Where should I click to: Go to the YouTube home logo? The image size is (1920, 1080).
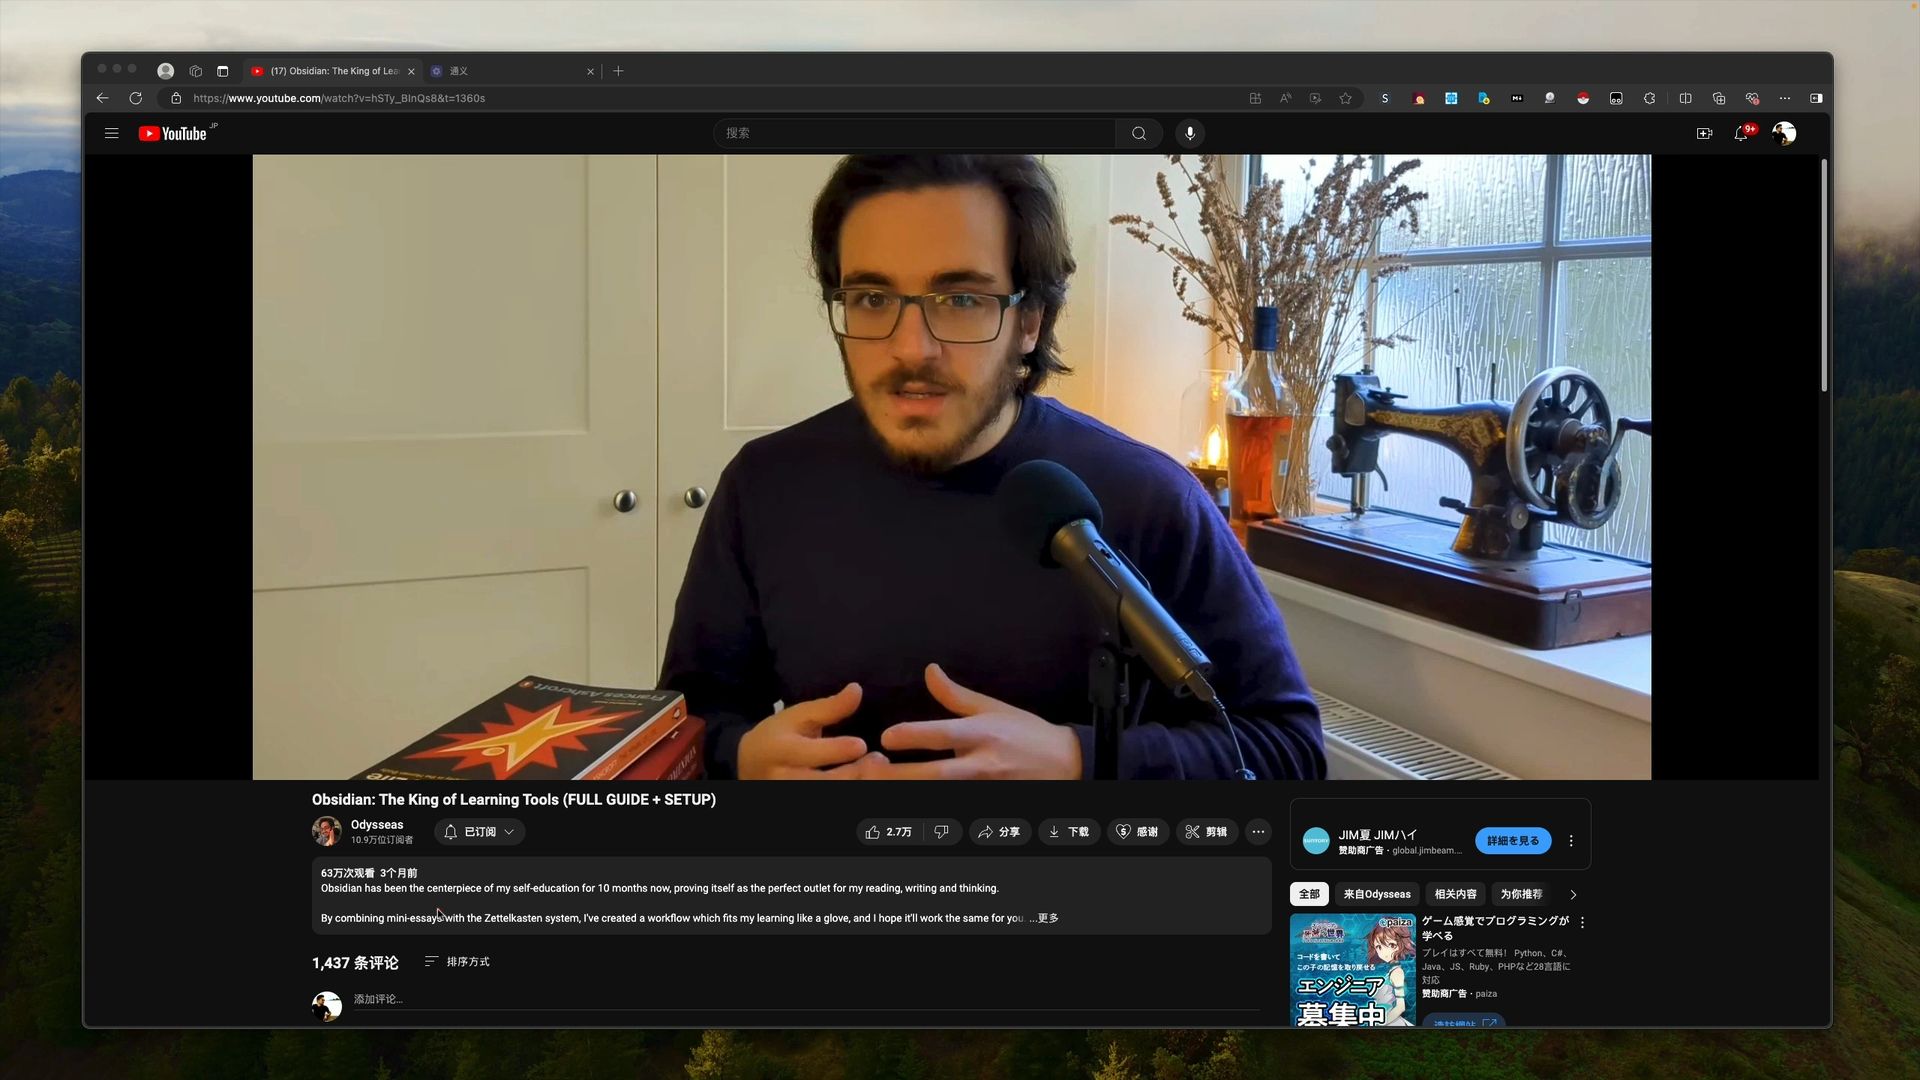(x=173, y=133)
